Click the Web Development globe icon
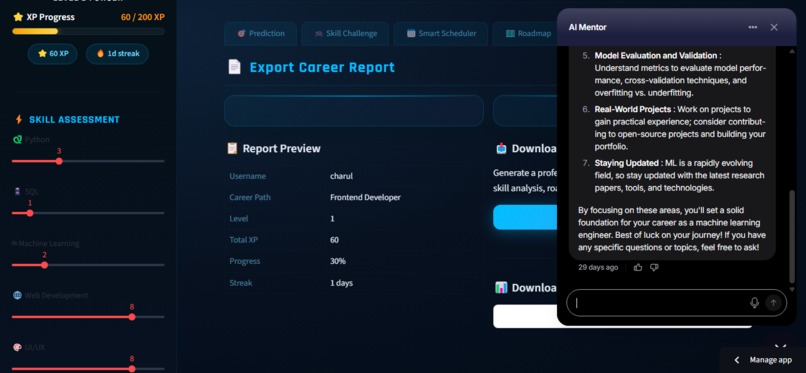 (17, 295)
